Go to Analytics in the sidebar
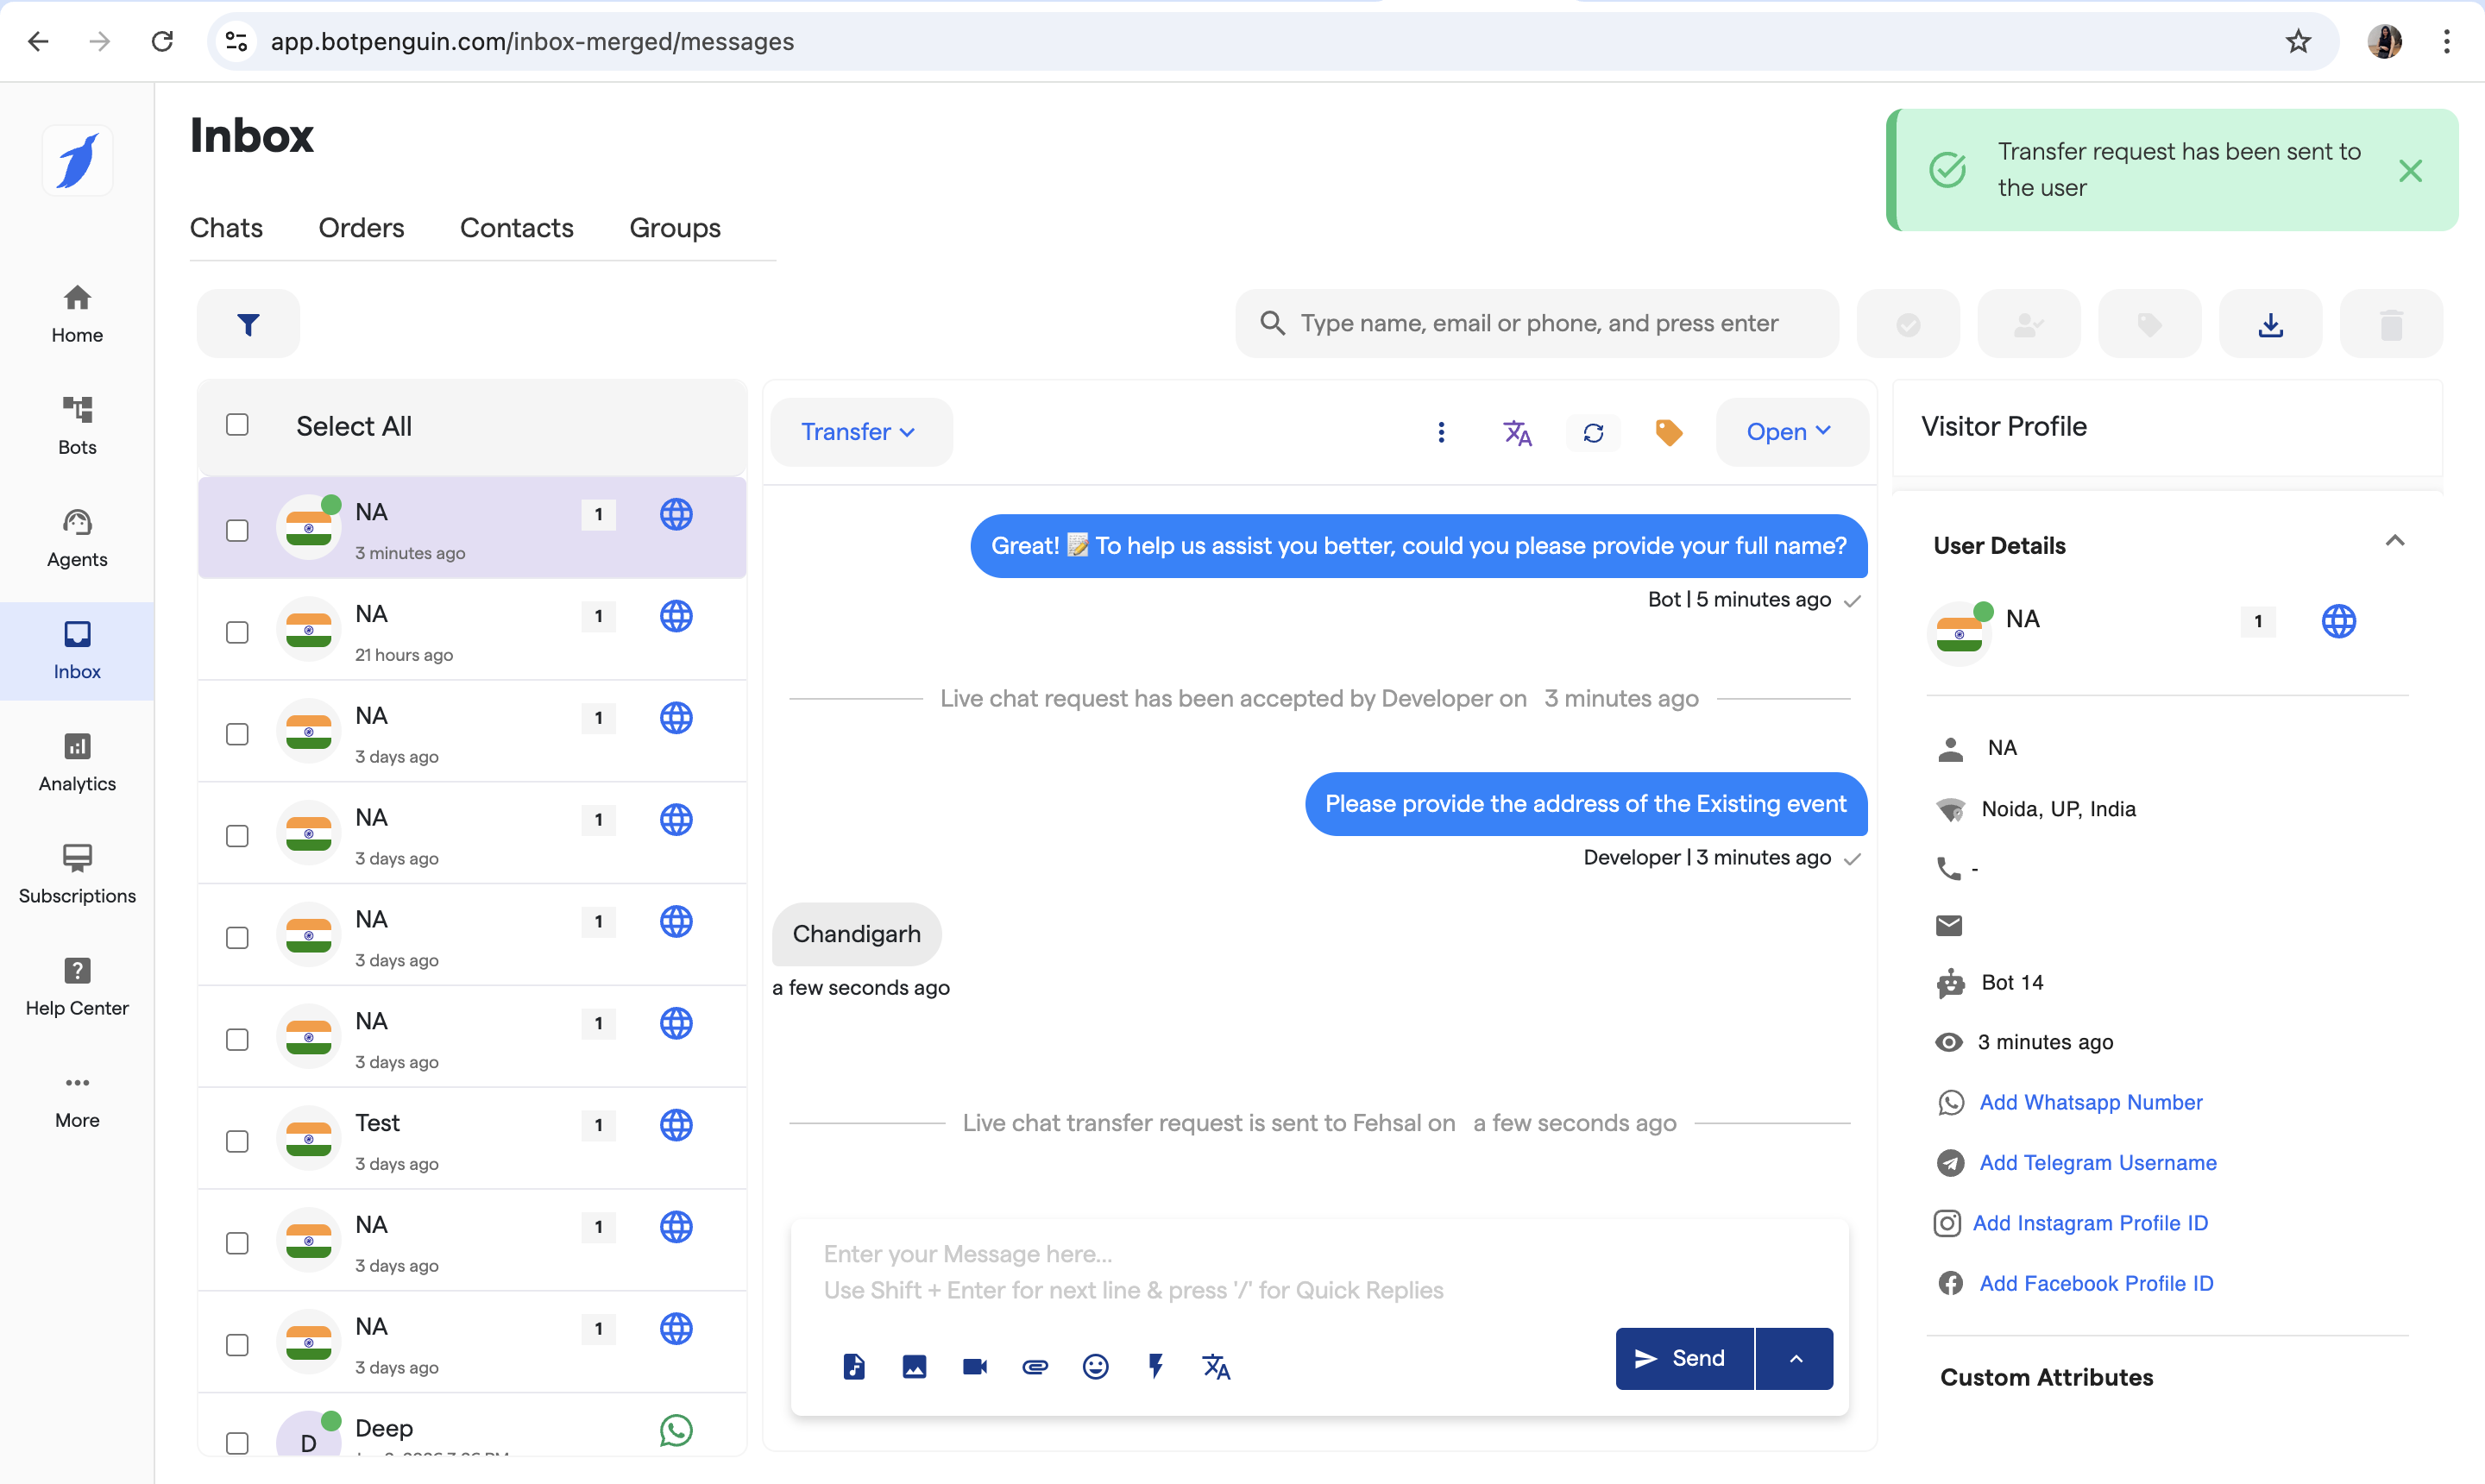This screenshot has height=1484, width=2485. tap(77, 761)
